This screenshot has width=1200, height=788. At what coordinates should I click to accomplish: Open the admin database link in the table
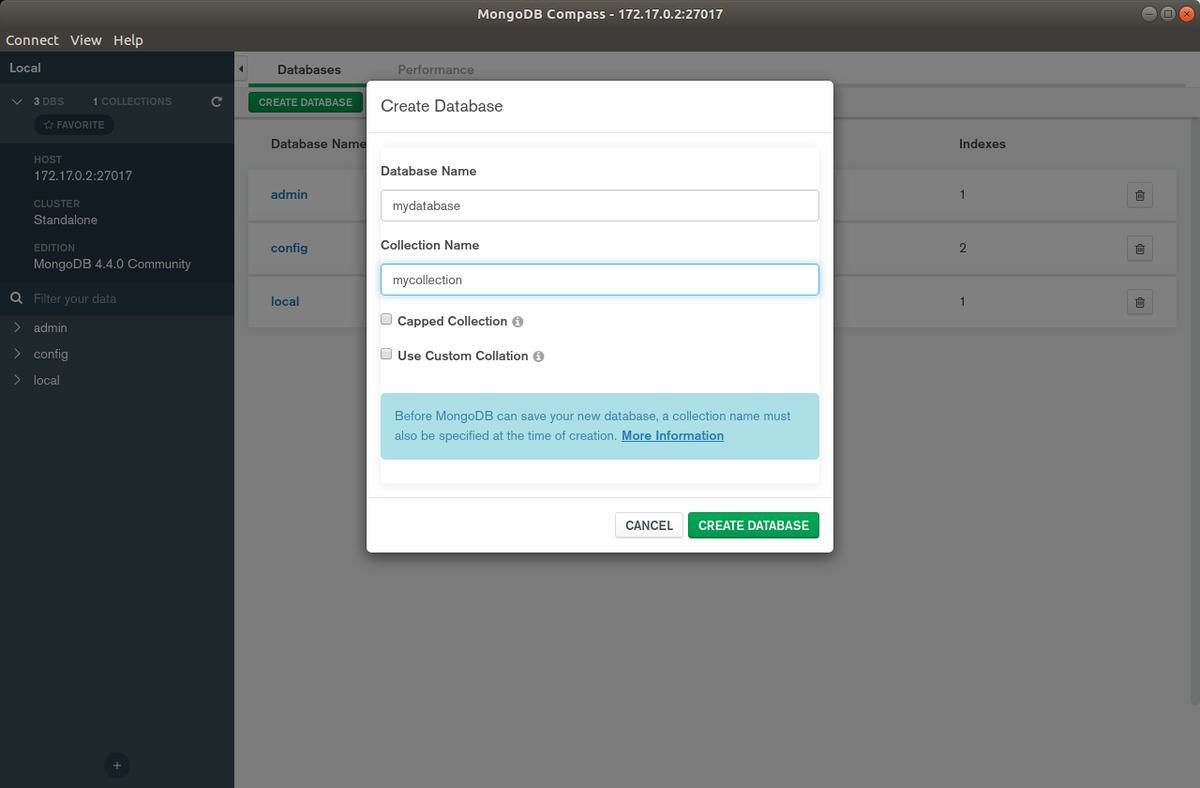289,195
